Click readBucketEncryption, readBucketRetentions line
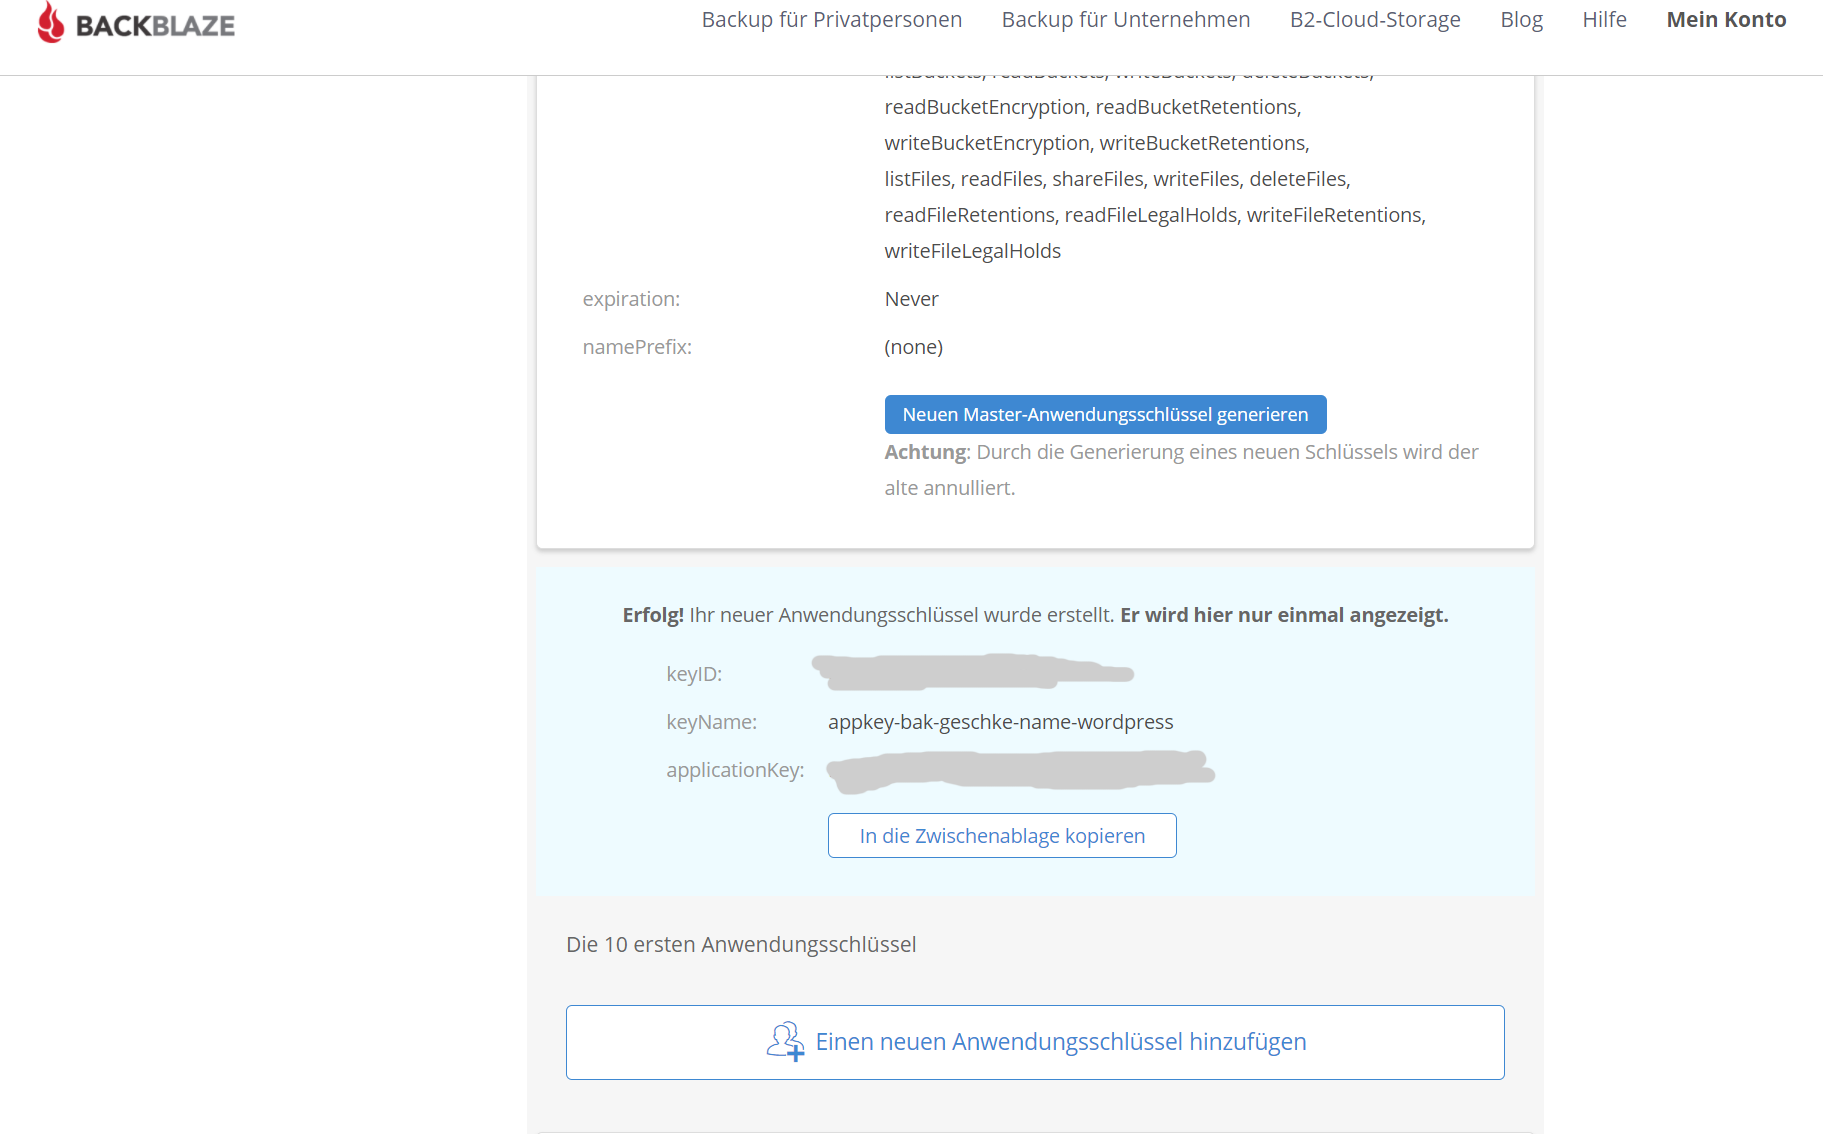The width and height of the screenshot is (1823, 1134). 1093,107
